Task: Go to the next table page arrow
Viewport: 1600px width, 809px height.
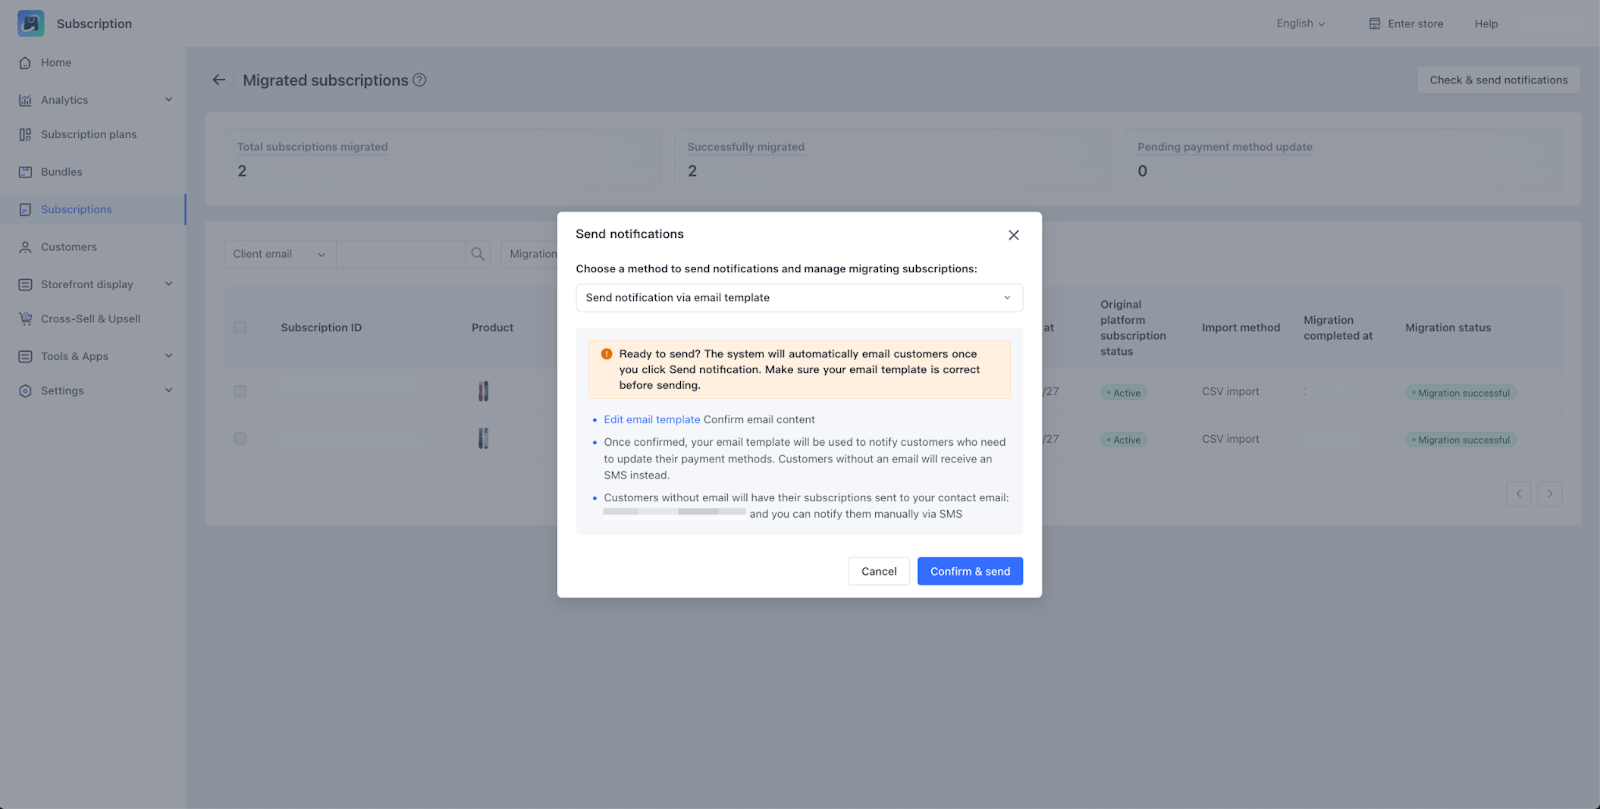Action: (x=1549, y=494)
